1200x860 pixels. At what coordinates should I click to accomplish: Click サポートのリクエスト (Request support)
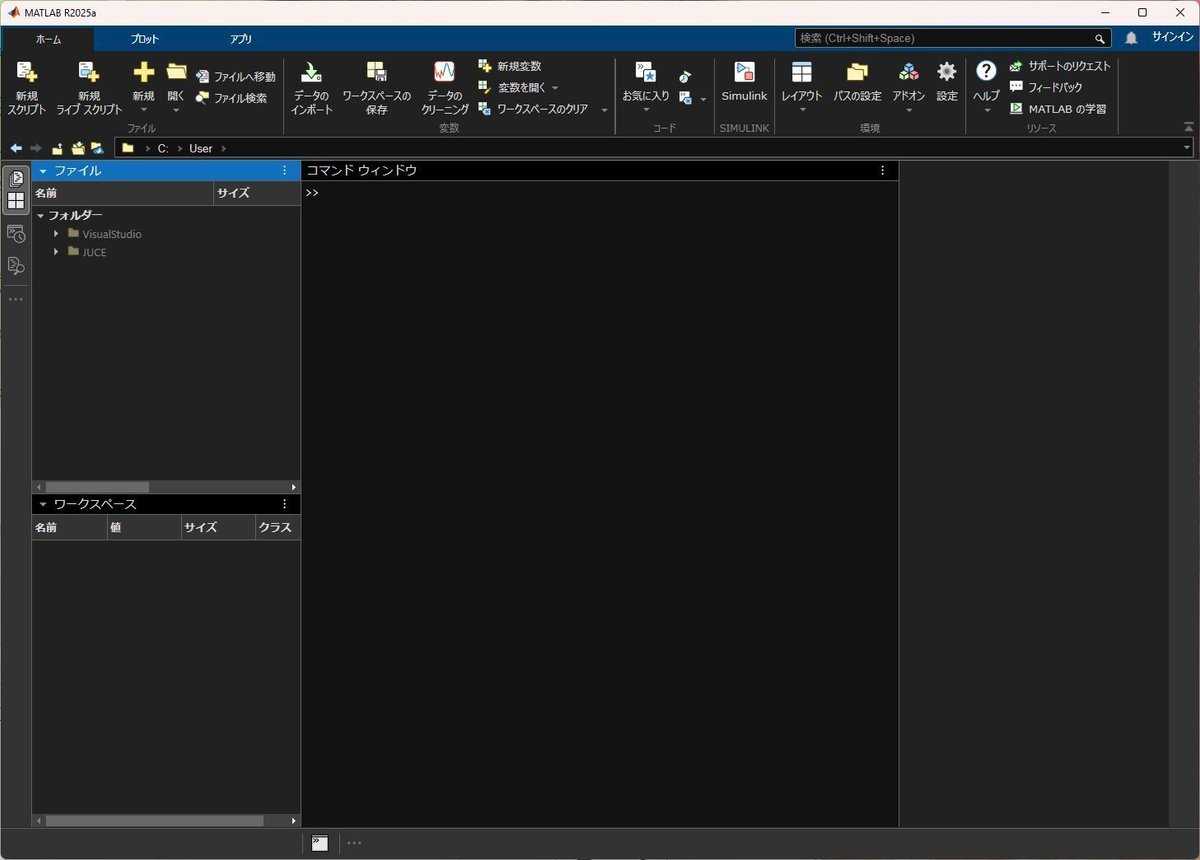pyautogui.click(x=1060, y=66)
